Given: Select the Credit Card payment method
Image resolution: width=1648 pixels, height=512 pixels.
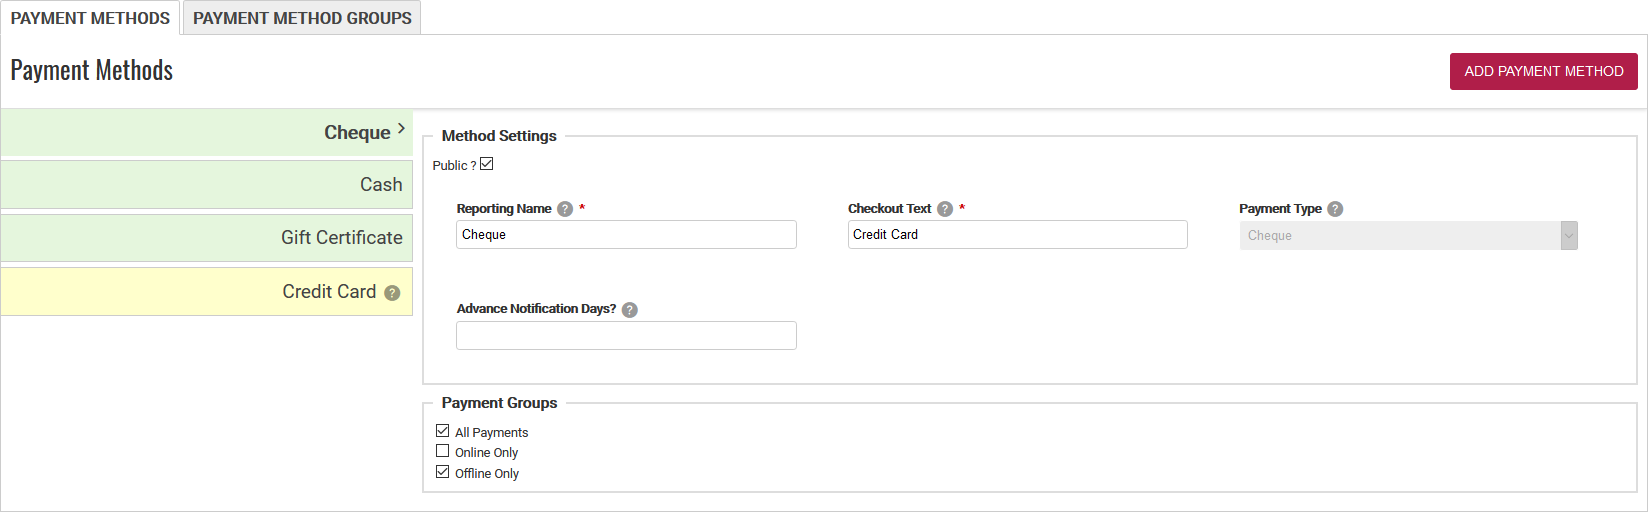Looking at the screenshot, I should [x=207, y=292].
